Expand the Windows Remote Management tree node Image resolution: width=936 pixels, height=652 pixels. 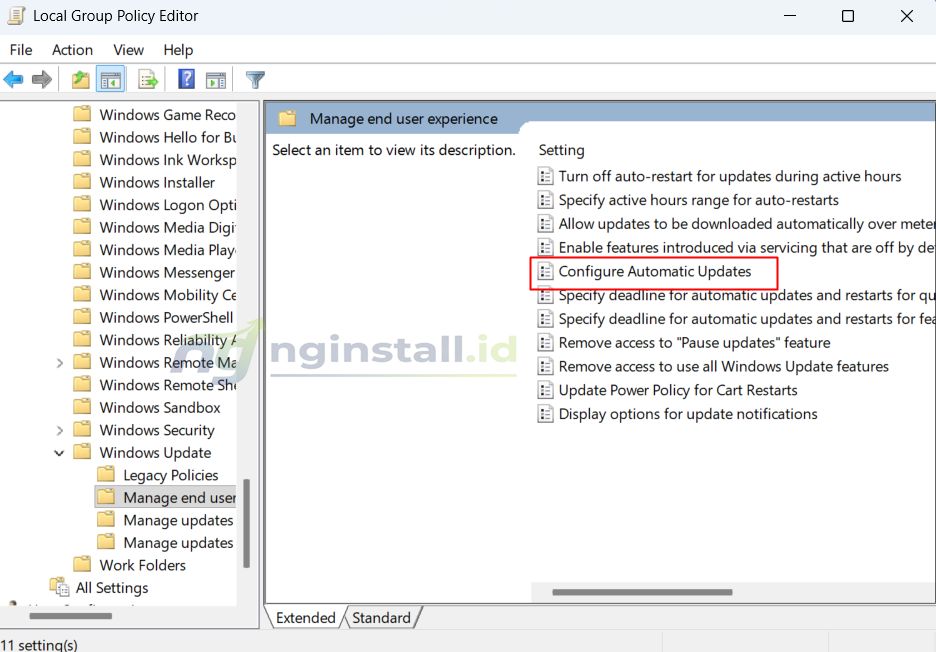pyautogui.click(x=60, y=362)
